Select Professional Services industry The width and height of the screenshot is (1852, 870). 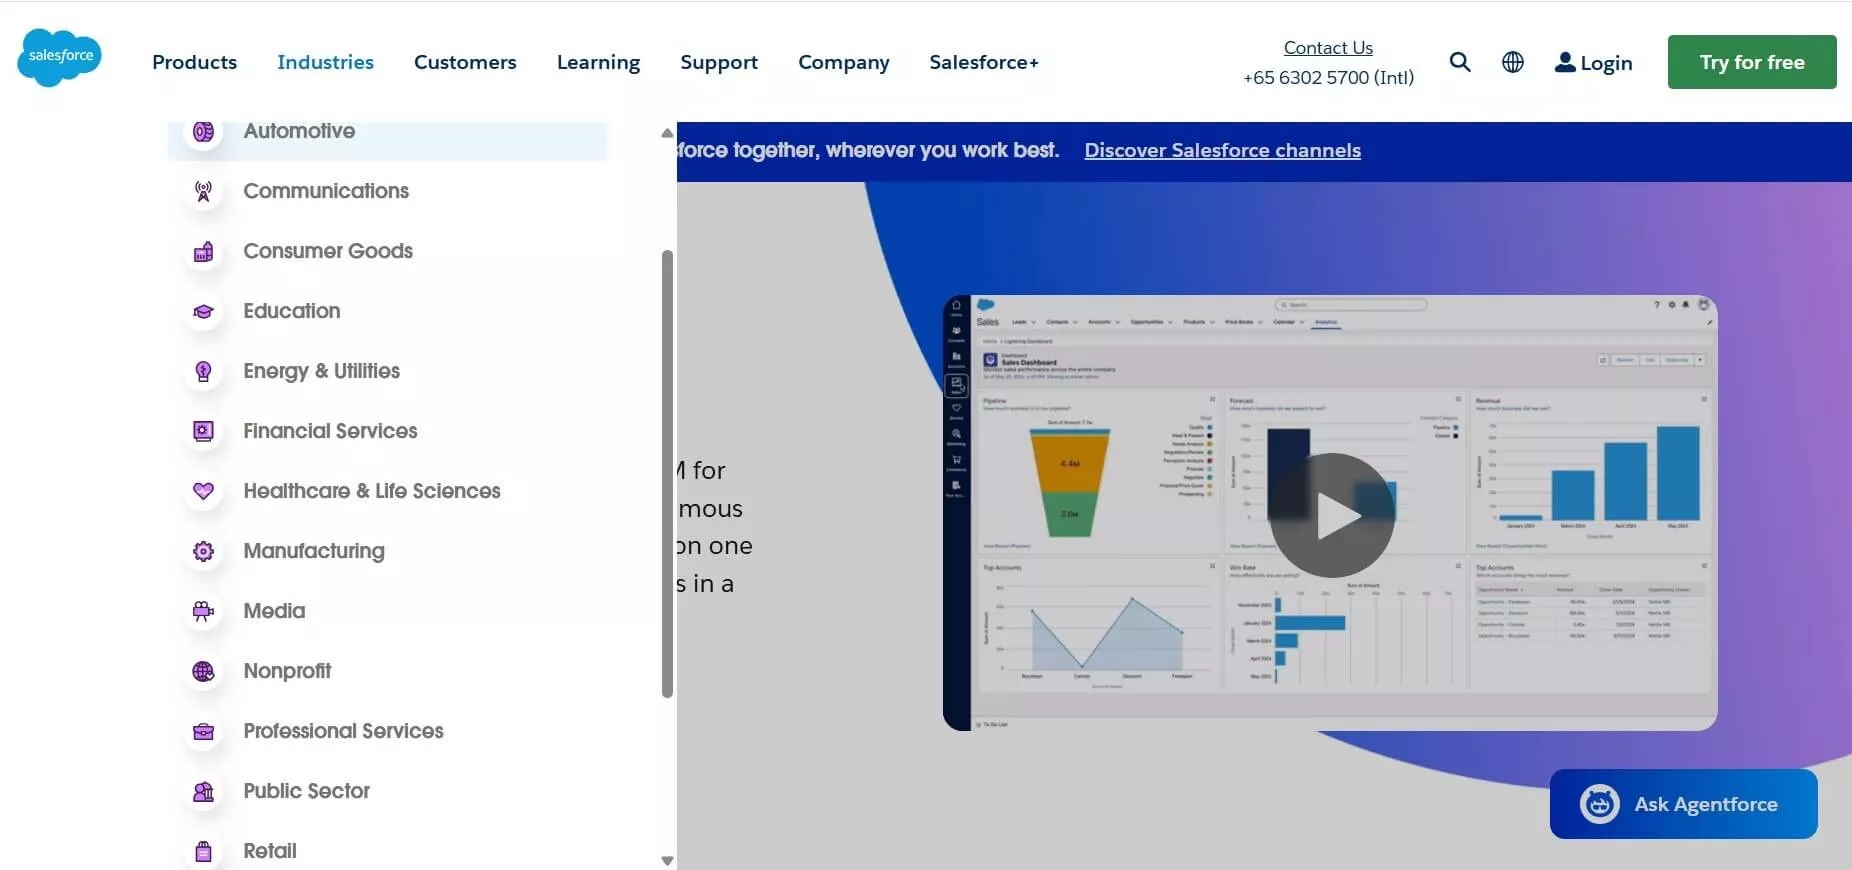click(x=344, y=731)
